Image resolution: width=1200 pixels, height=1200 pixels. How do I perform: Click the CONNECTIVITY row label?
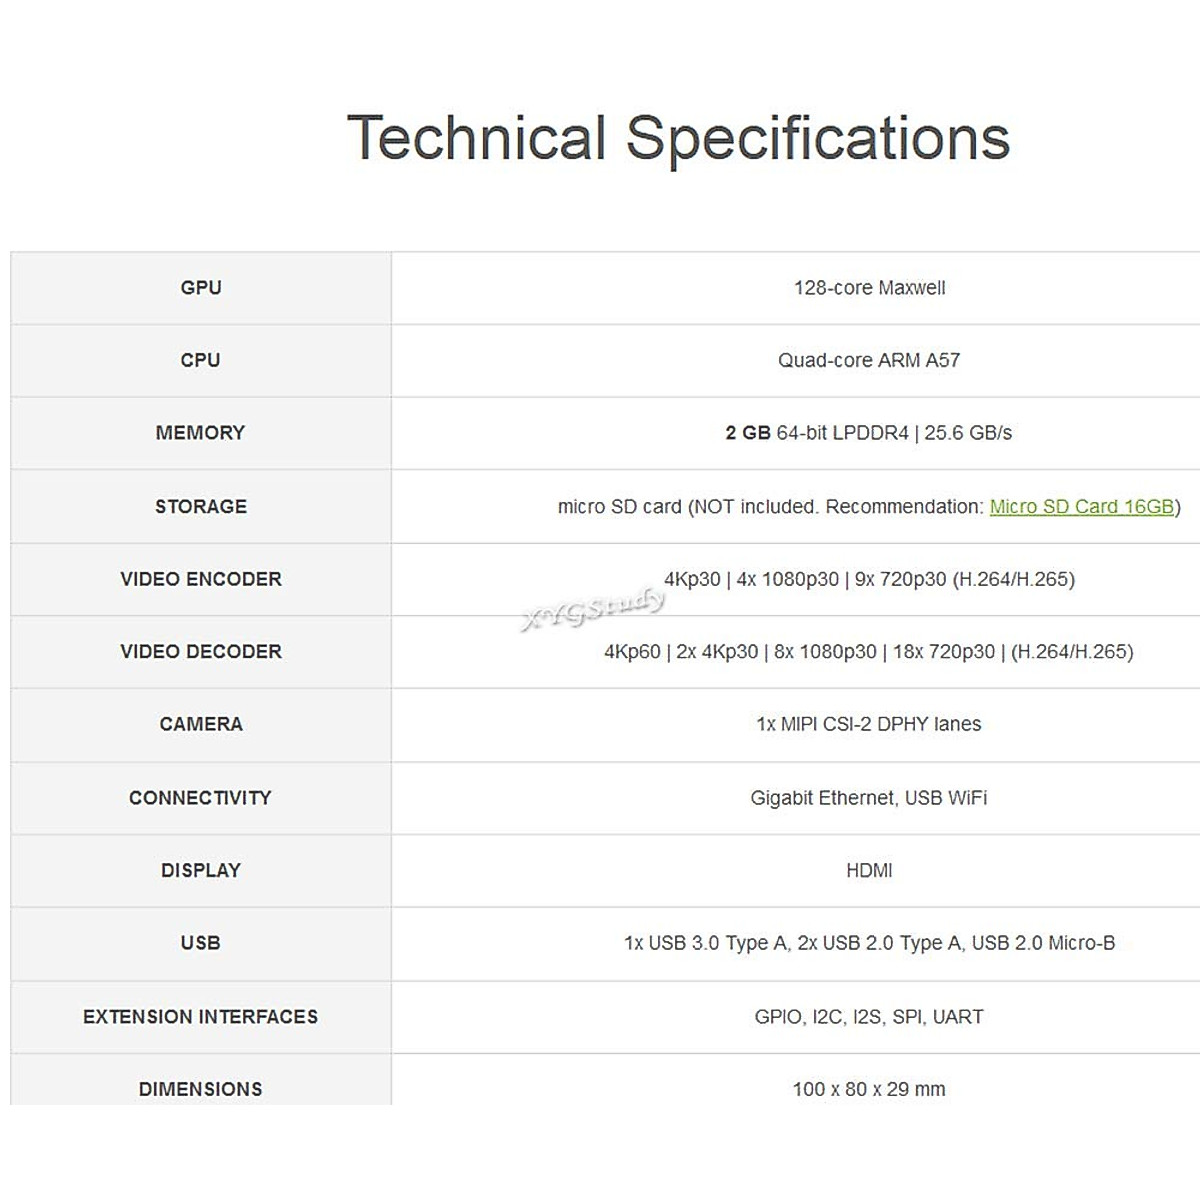click(x=200, y=798)
